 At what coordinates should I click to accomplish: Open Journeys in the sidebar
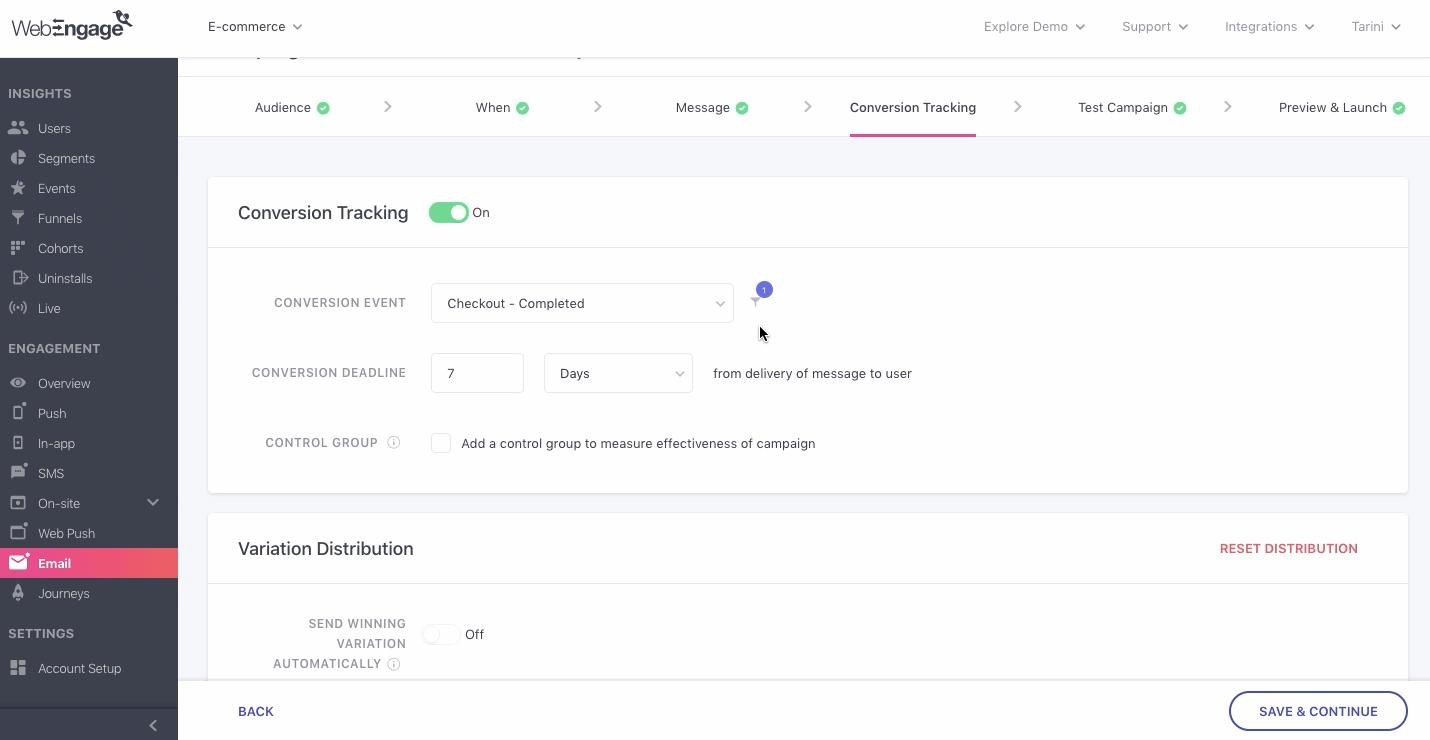click(89, 593)
